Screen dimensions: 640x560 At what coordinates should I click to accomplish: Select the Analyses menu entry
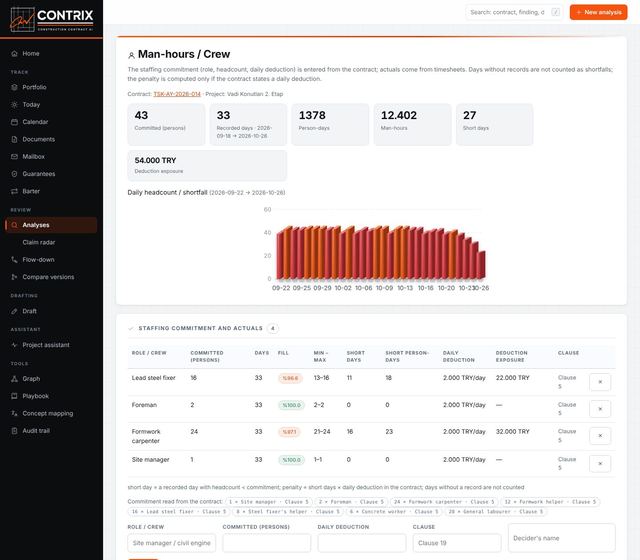(x=51, y=225)
